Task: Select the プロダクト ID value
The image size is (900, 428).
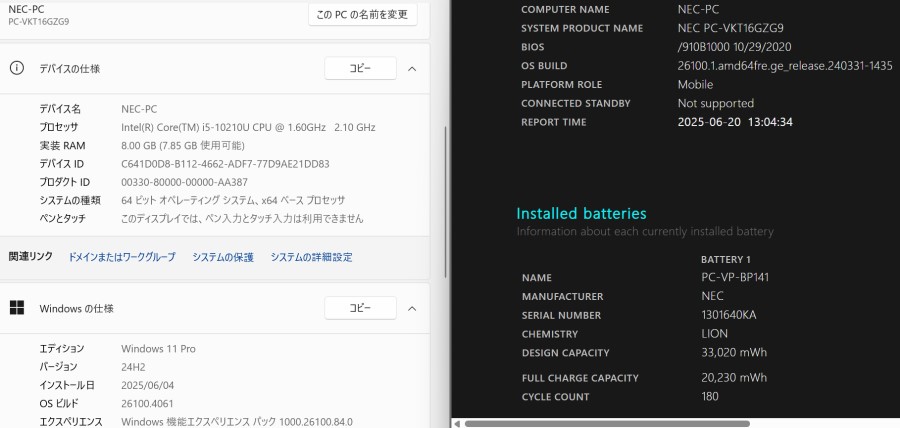Action: pos(184,182)
